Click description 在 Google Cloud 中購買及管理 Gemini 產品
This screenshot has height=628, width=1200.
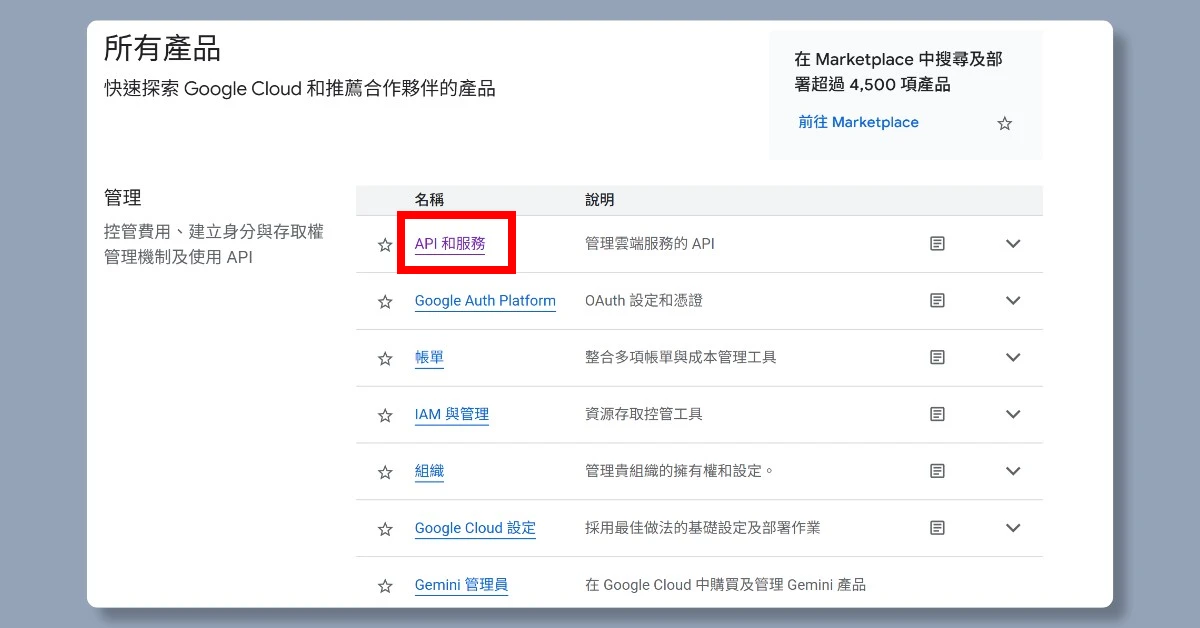[725, 585]
